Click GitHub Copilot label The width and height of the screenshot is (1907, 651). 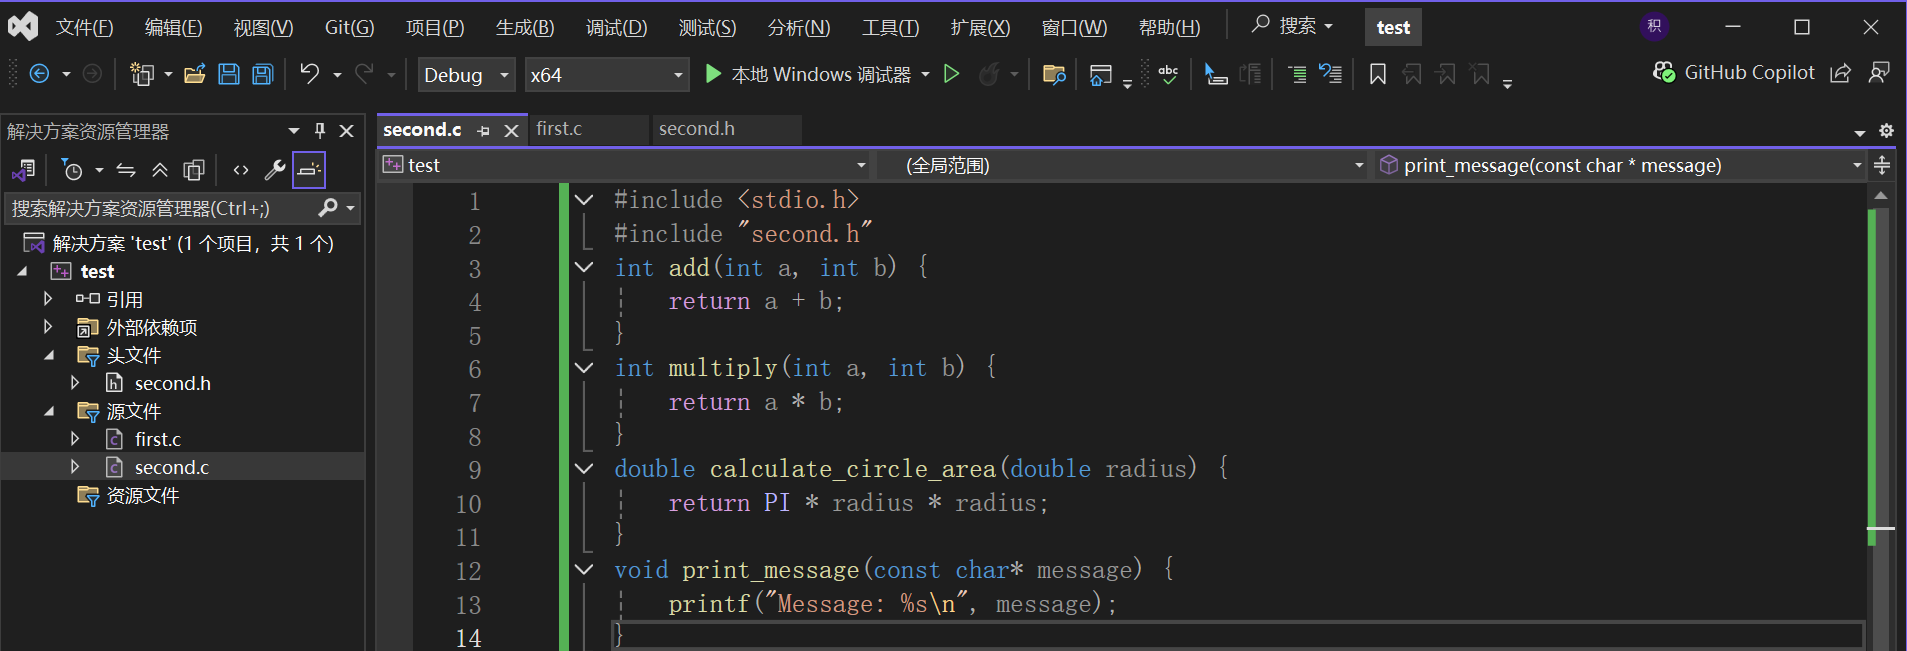tap(1749, 72)
